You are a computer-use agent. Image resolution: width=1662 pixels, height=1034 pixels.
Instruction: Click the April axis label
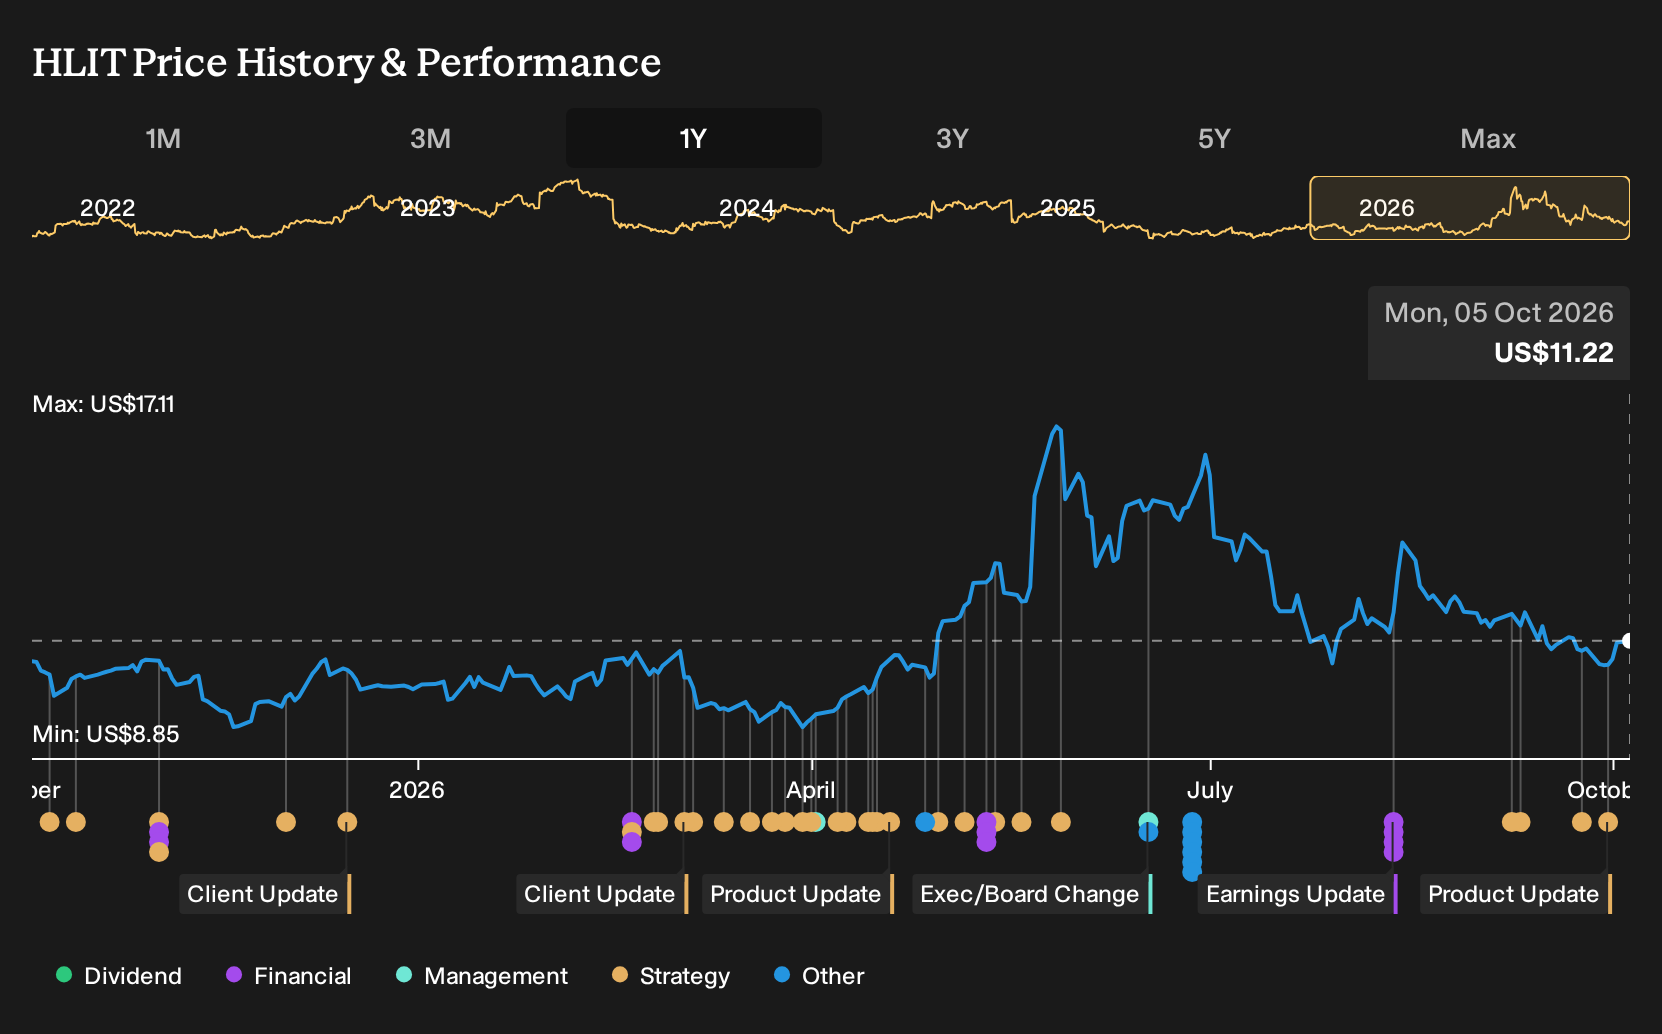811,790
